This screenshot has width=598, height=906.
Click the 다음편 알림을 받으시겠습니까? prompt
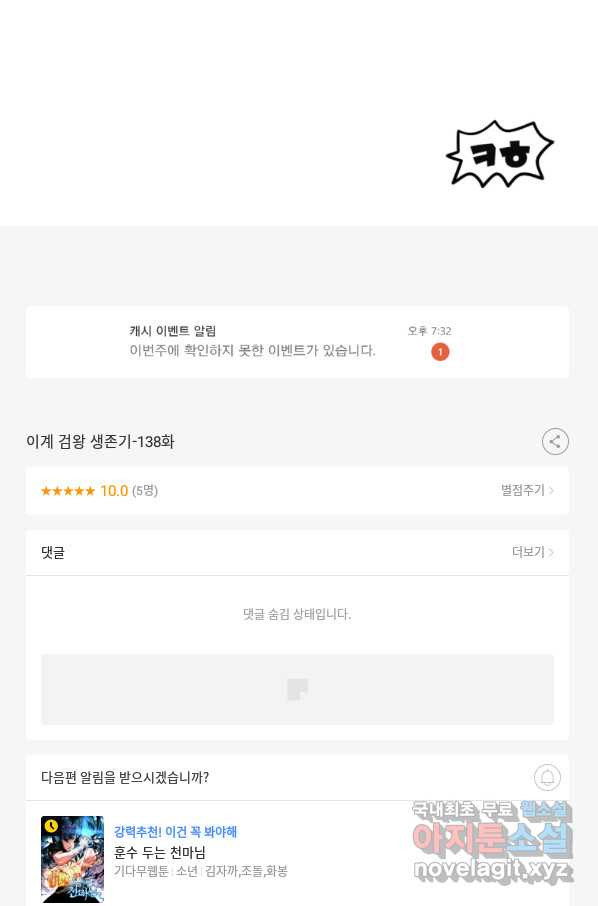(x=125, y=778)
